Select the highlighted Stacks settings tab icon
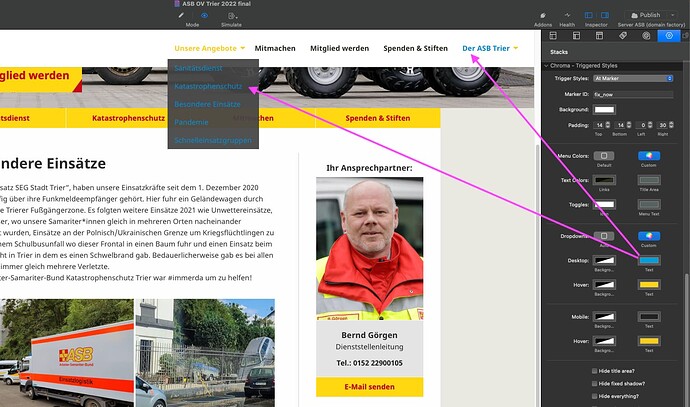Viewport: 690px width, 407px height. 669,36
